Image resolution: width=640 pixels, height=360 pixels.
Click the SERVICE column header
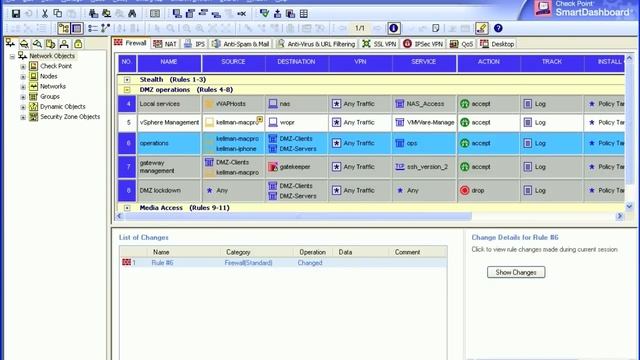(x=424, y=62)
